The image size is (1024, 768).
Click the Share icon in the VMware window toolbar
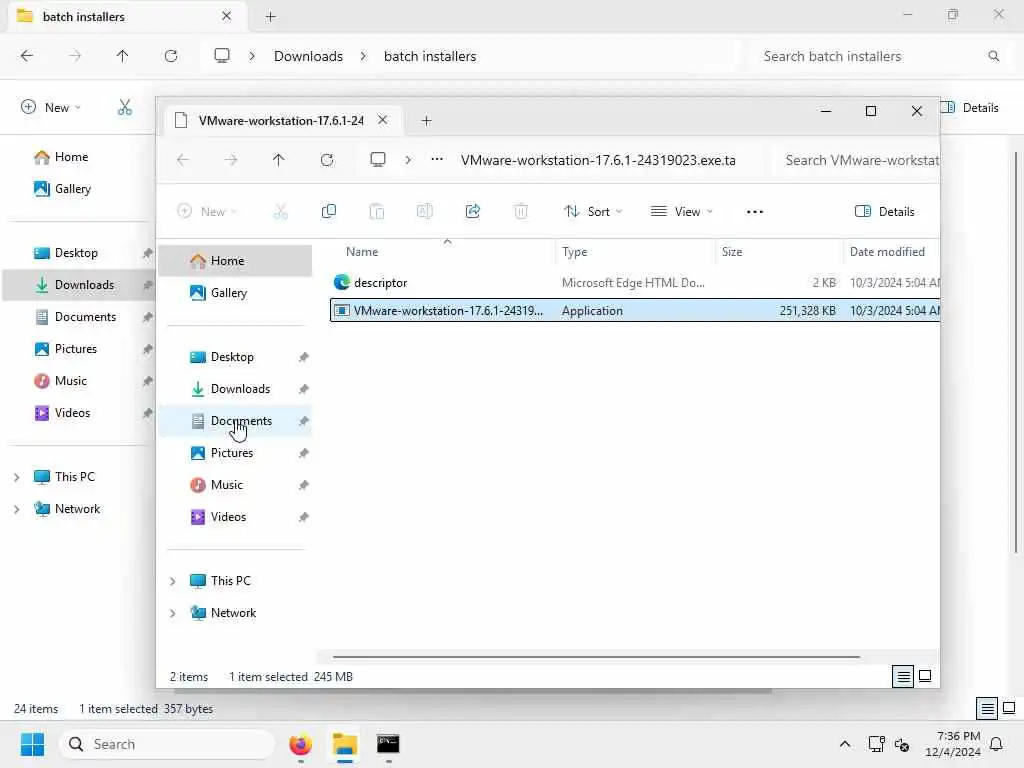click(x=473, y=211)
